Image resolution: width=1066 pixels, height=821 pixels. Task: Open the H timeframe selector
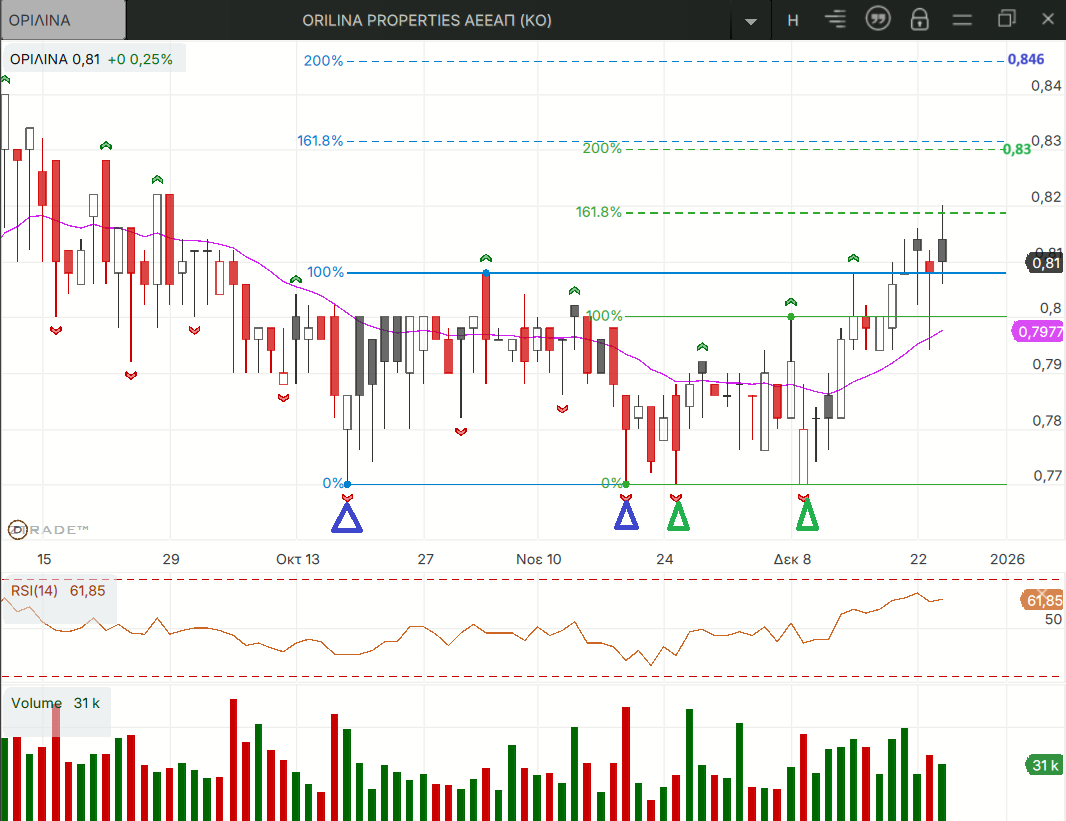point(793,20)
